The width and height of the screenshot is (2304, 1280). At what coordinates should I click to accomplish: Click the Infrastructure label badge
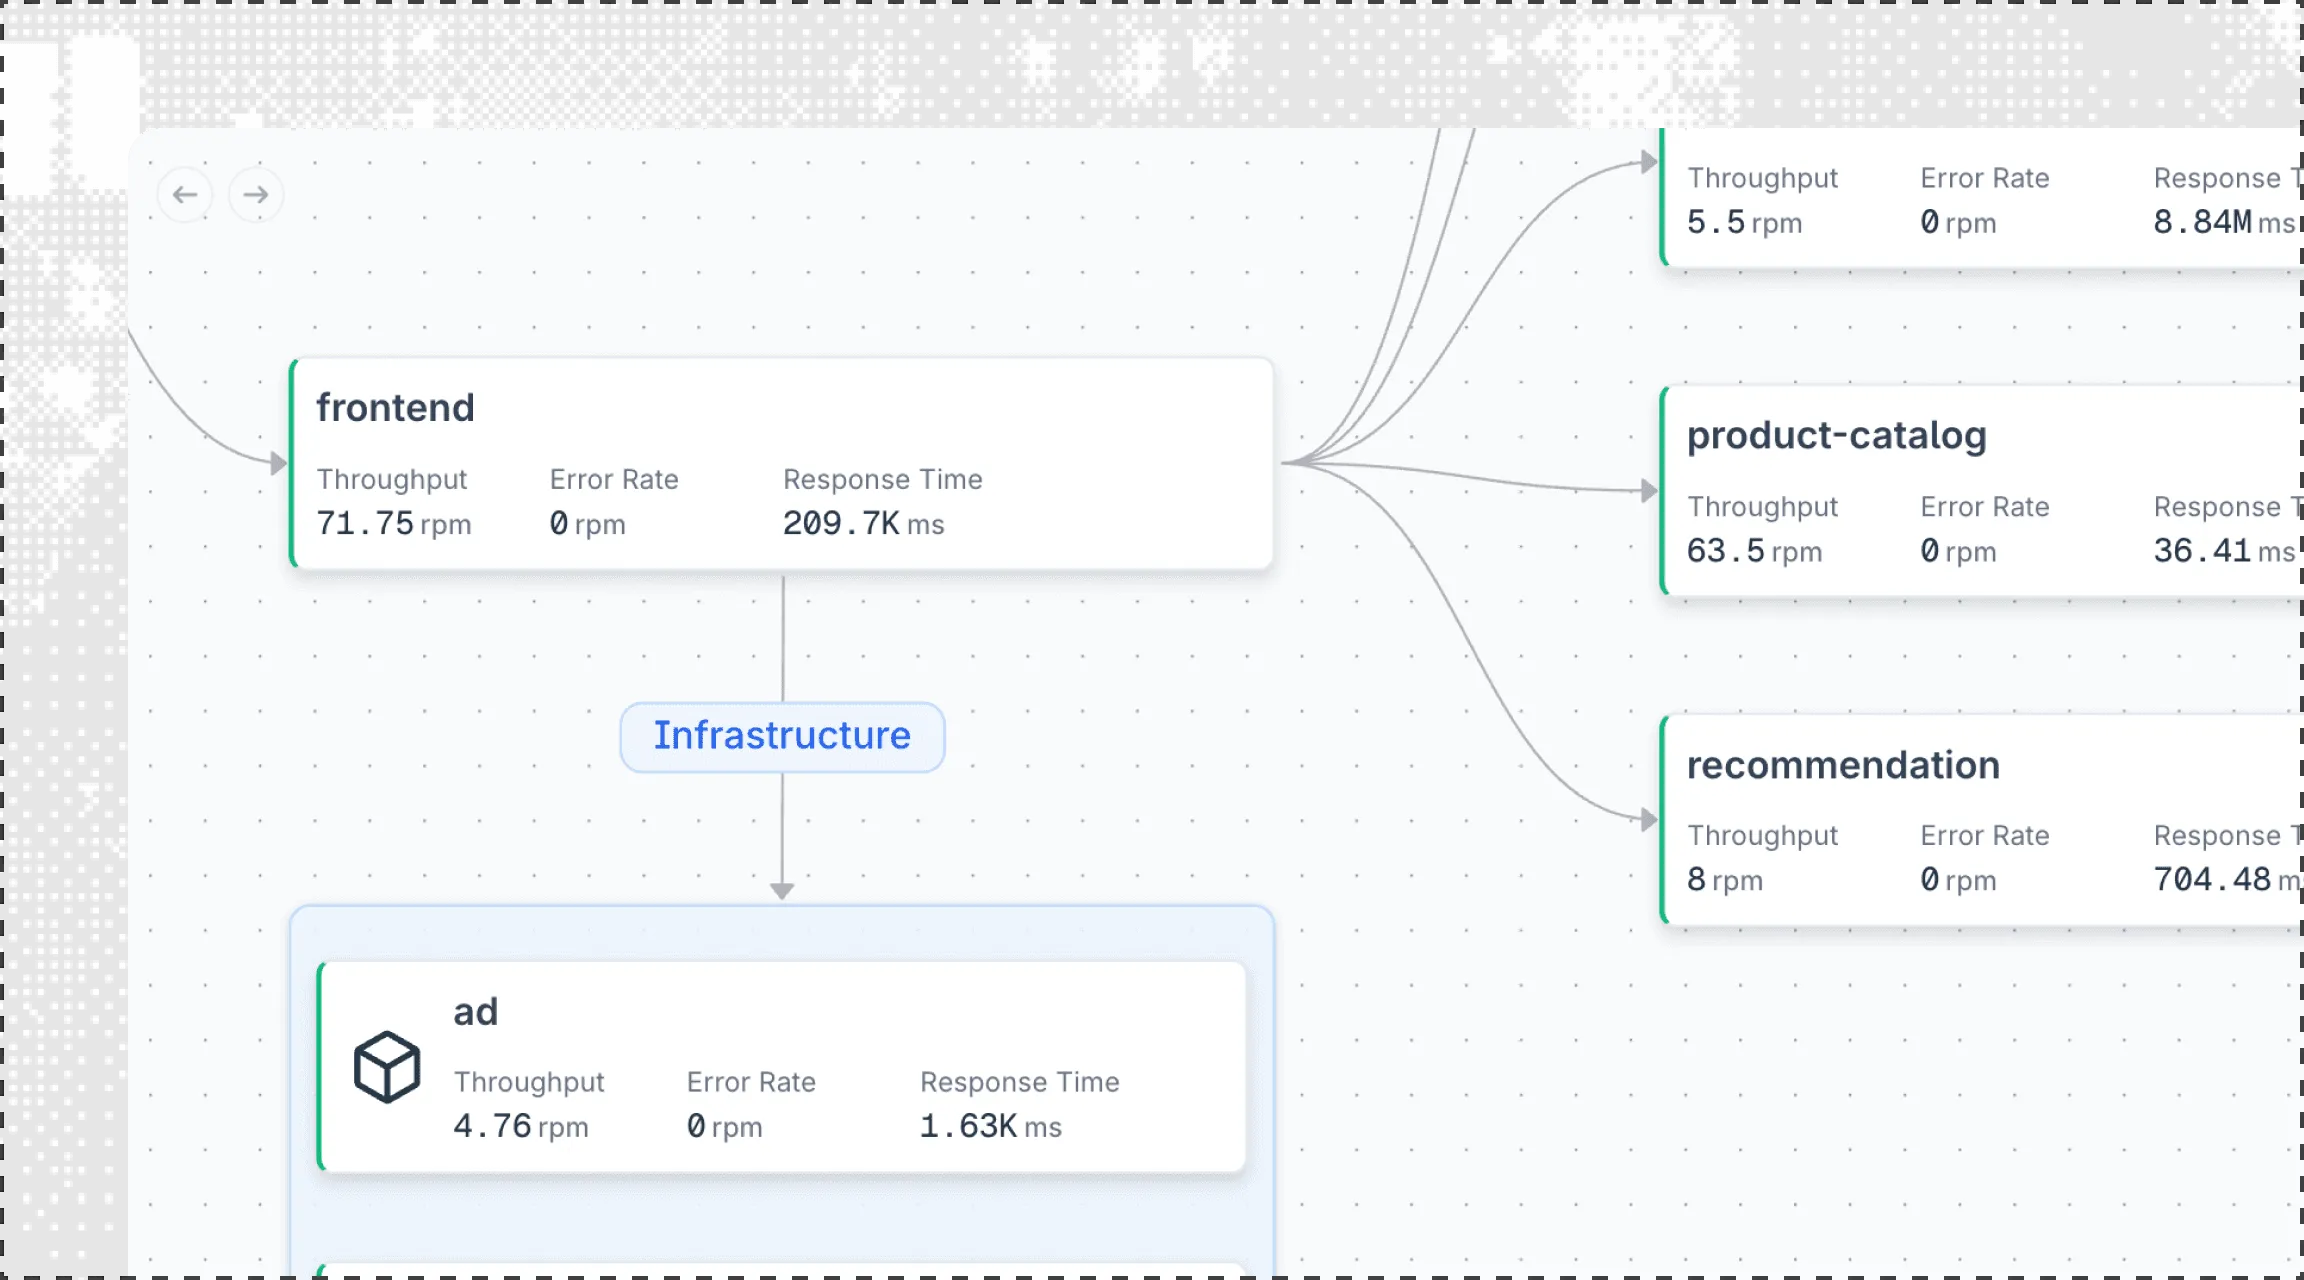782,736
